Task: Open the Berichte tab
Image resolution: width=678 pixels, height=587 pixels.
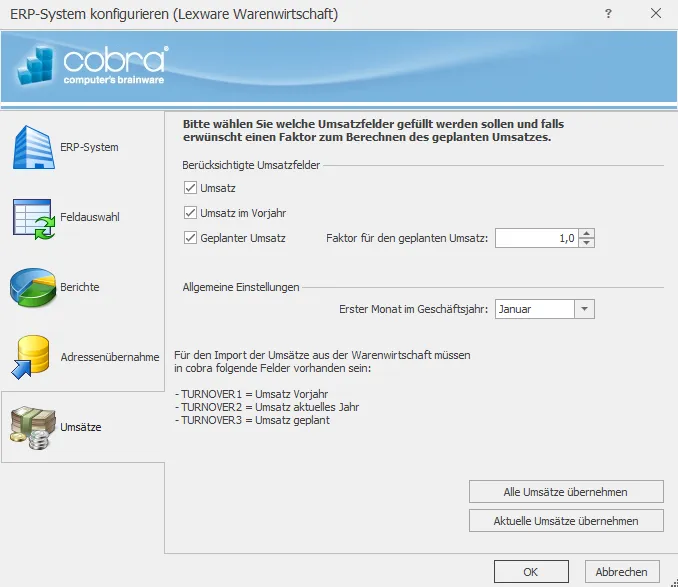Action: (x=82, y=287)
